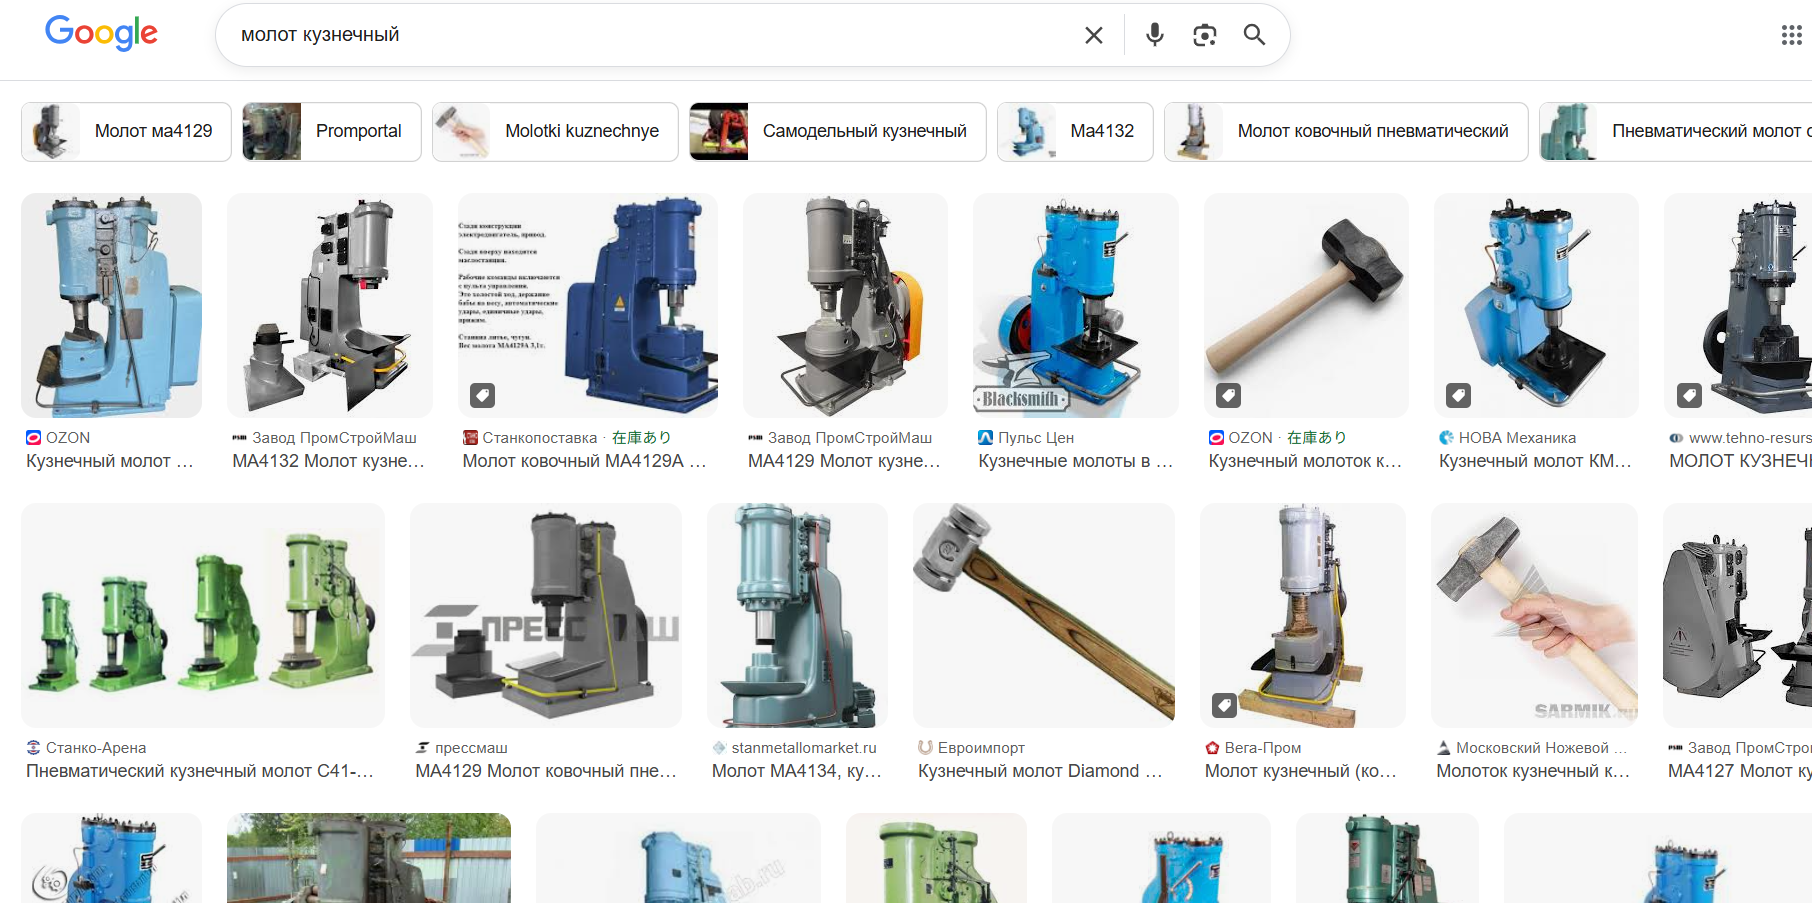Open Станкопоставка blue hammer image result

[x=588, y=305]
